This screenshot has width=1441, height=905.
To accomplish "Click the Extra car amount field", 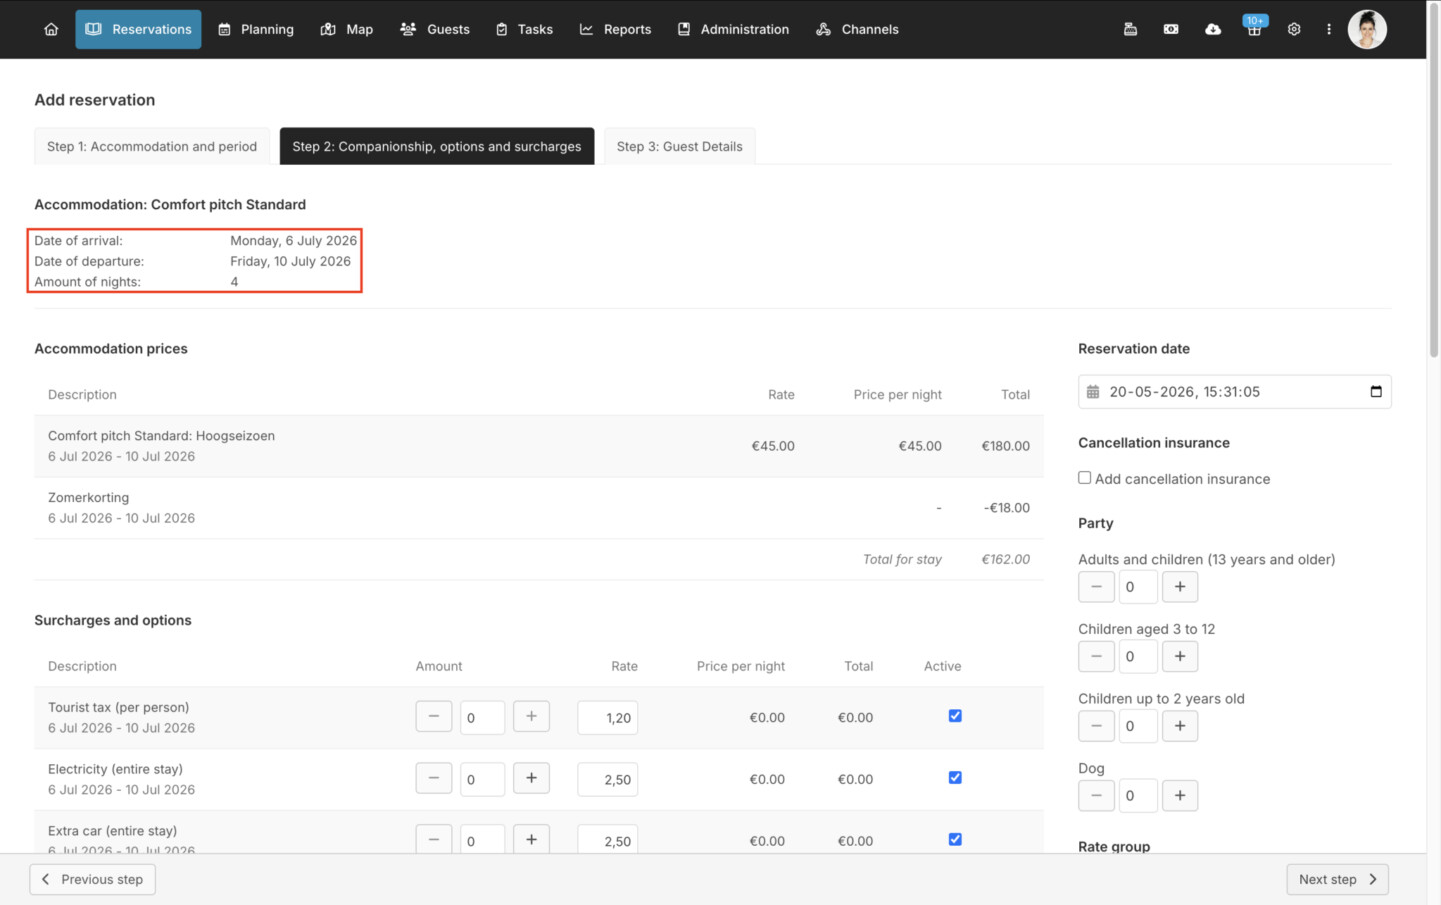I will pos(482,840).
